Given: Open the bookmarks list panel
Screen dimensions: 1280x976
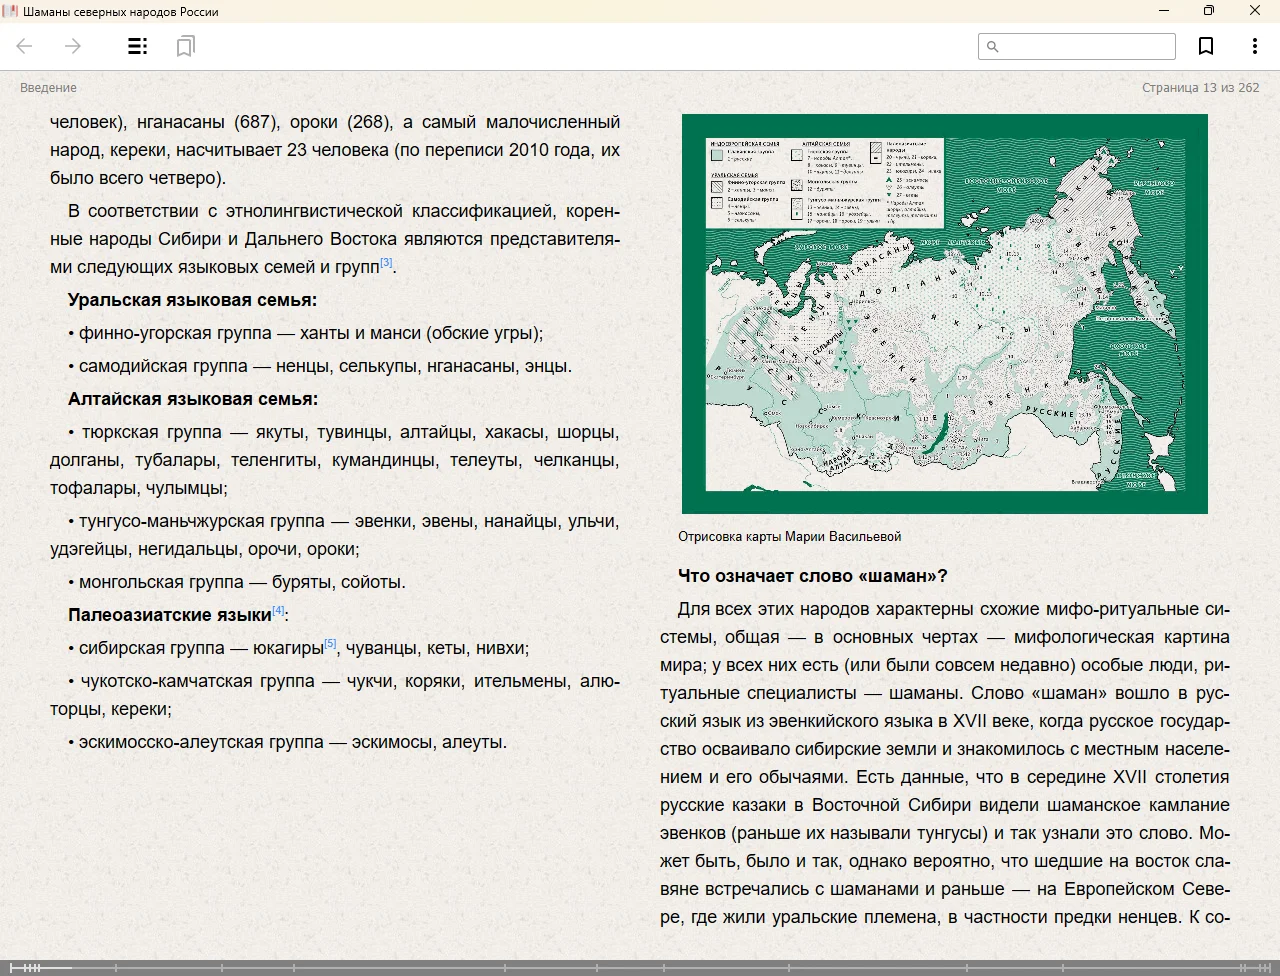Looking at the screenshot, I should tap(185, 46).
